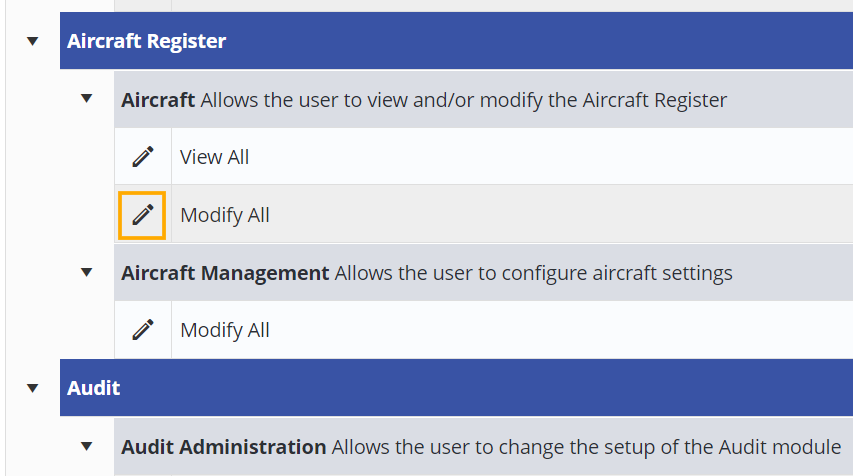
Task: Click the bold Aircraft group name
Action: [158, 100]
